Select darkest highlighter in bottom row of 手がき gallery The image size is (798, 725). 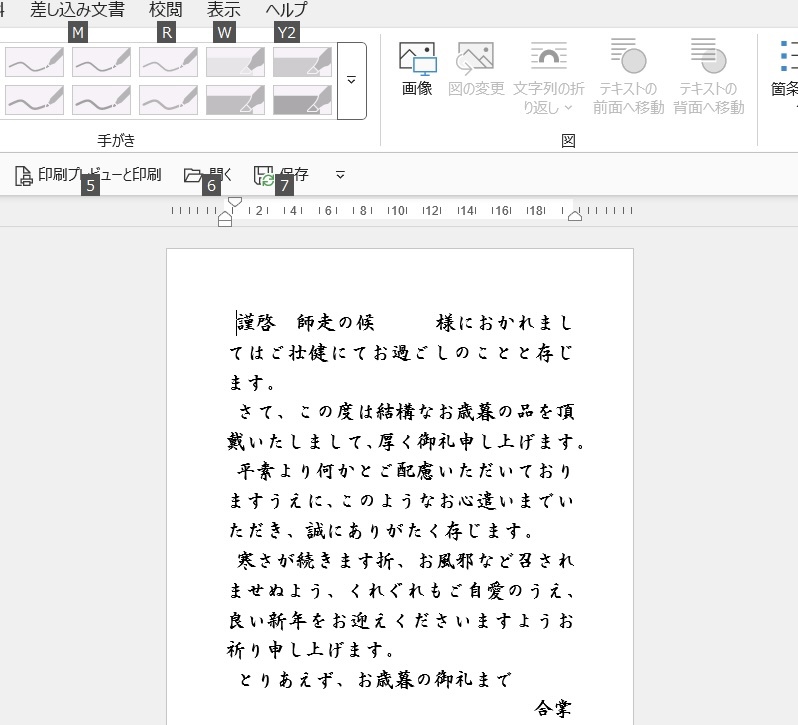click(x=302, y=100)
